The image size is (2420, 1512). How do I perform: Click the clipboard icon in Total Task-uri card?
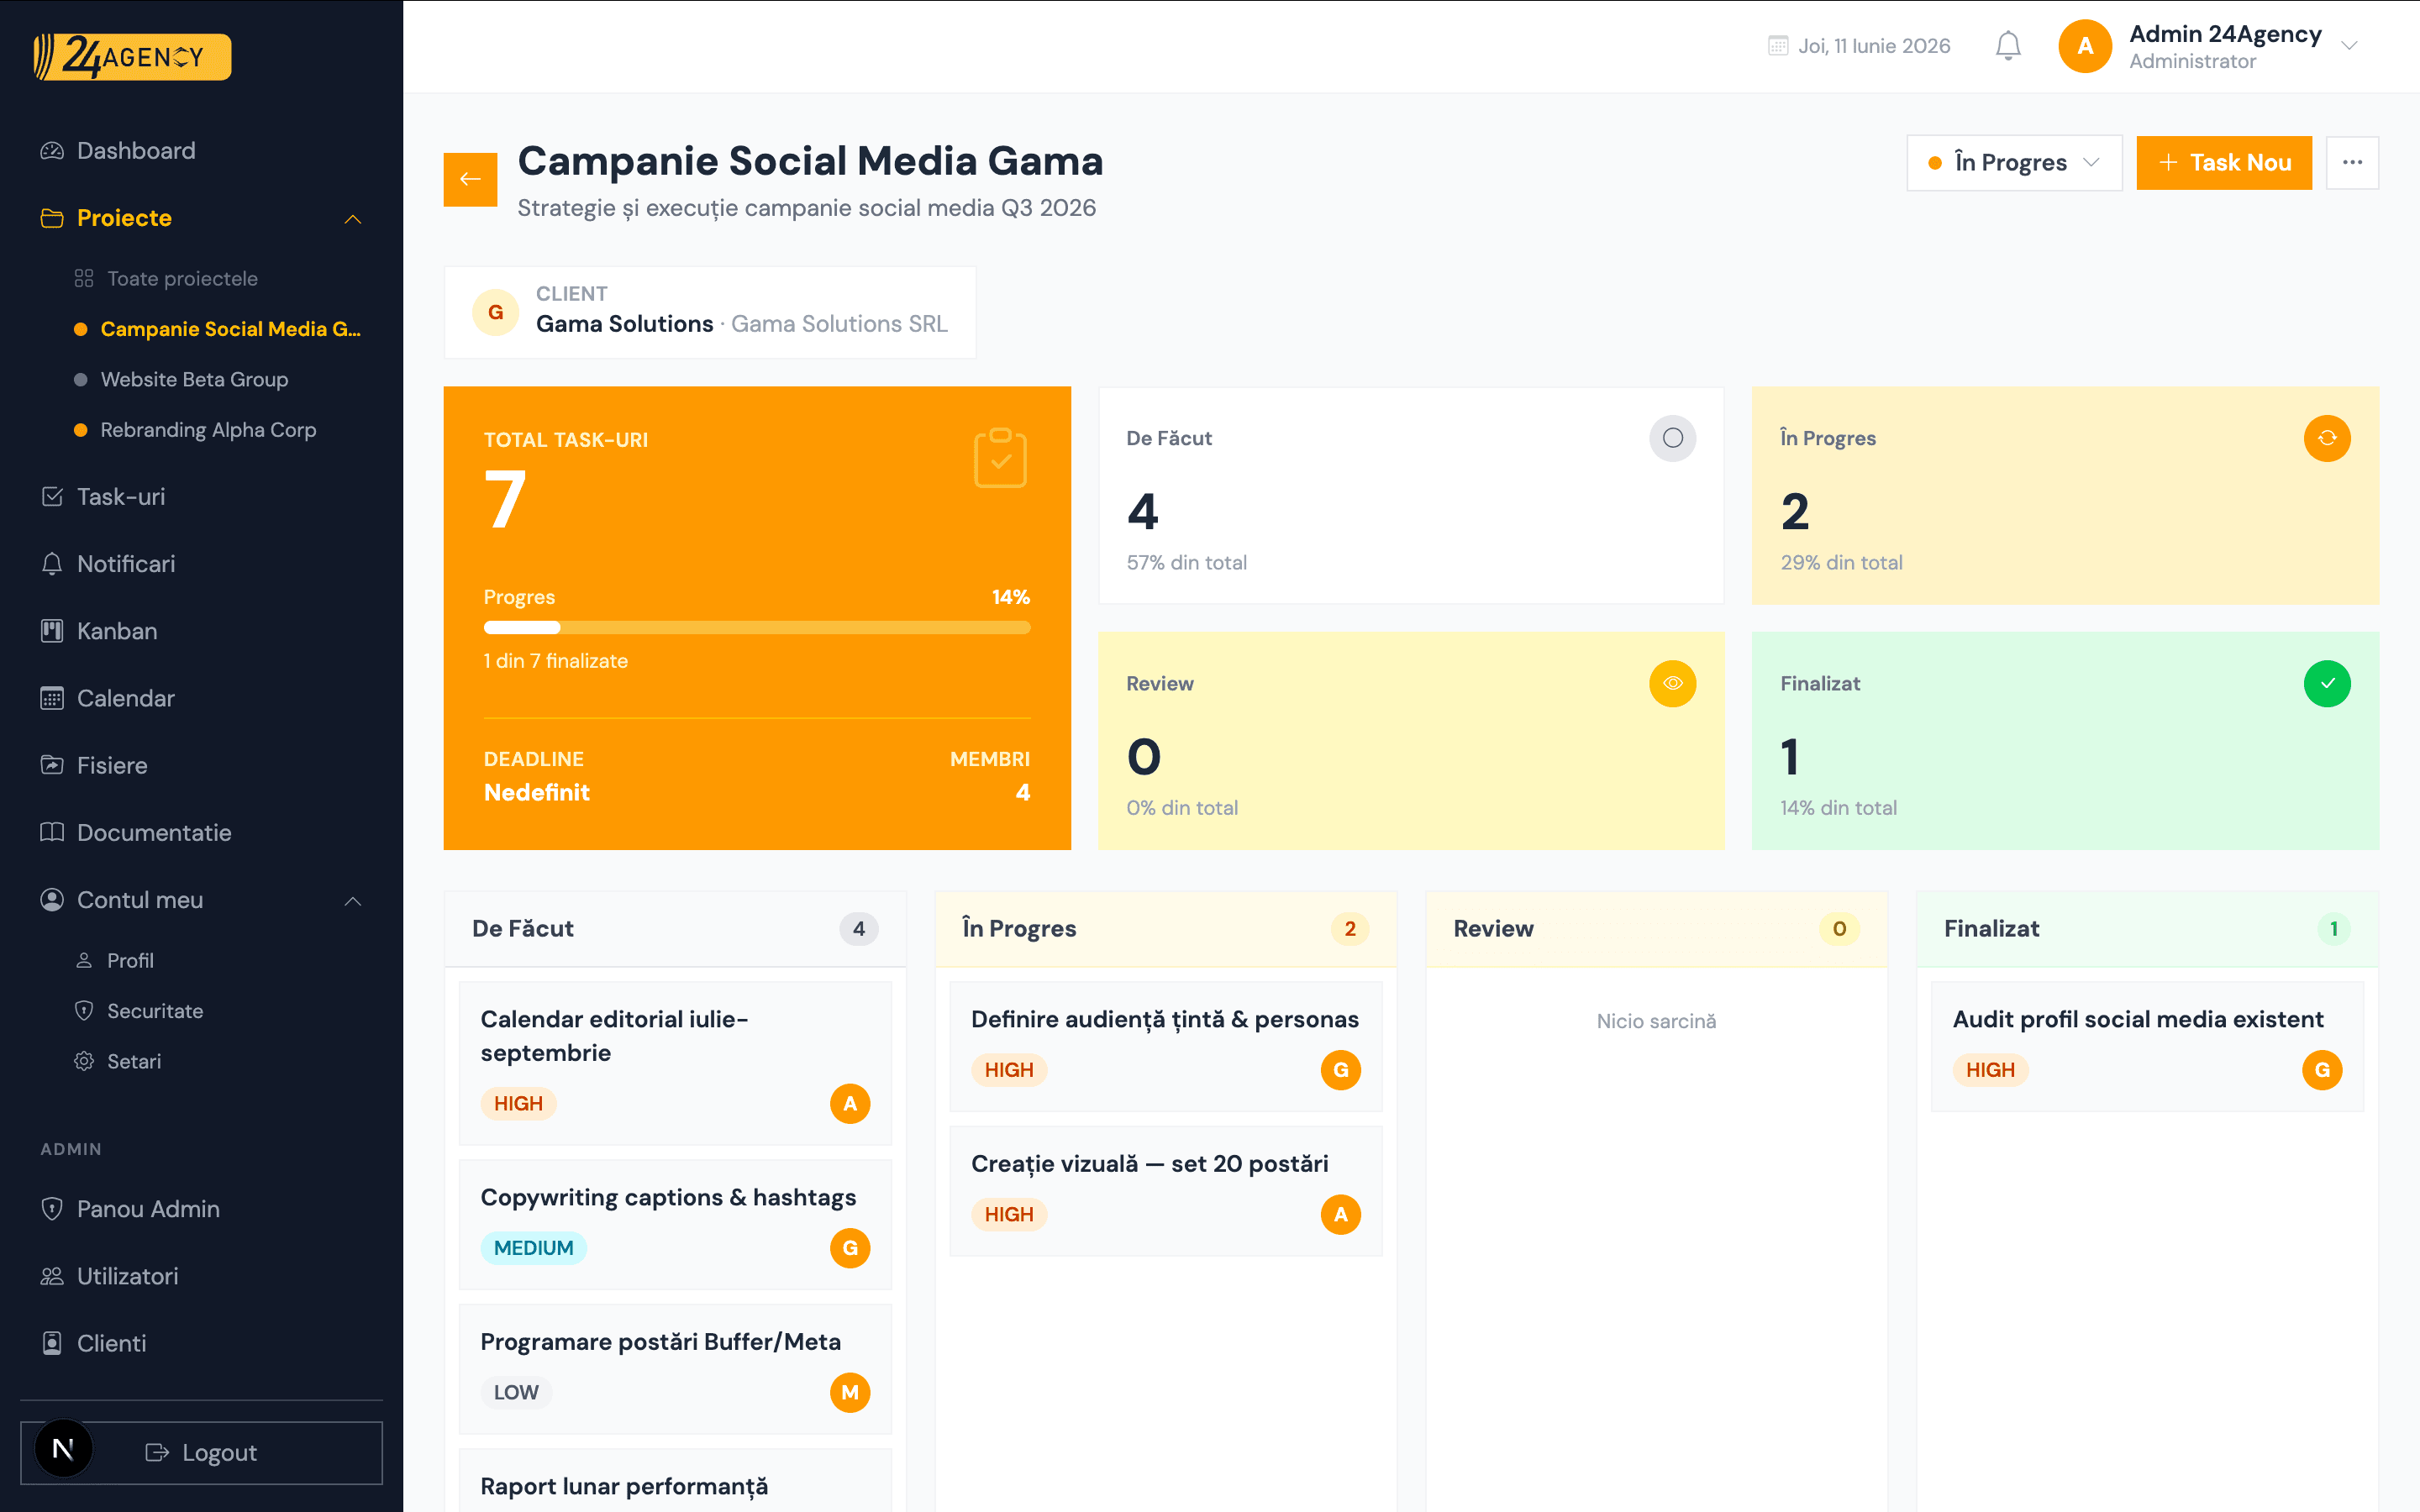[x=1000, y=458]
